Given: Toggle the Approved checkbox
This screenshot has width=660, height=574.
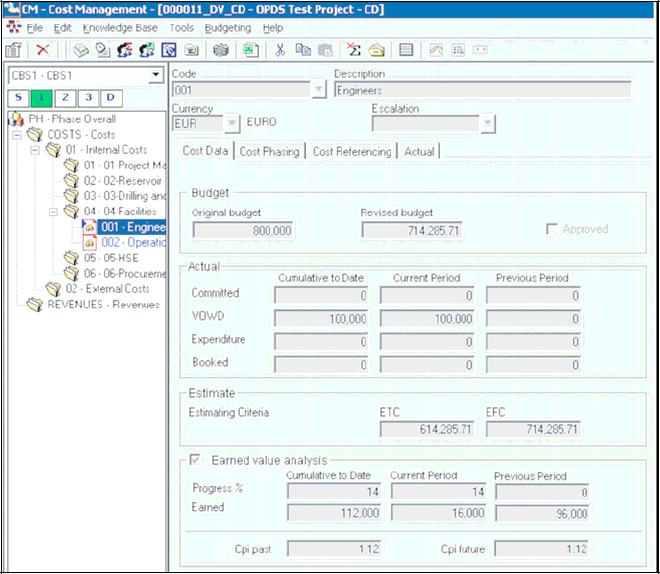Looking at the screenshot, I should pos(551,229).
